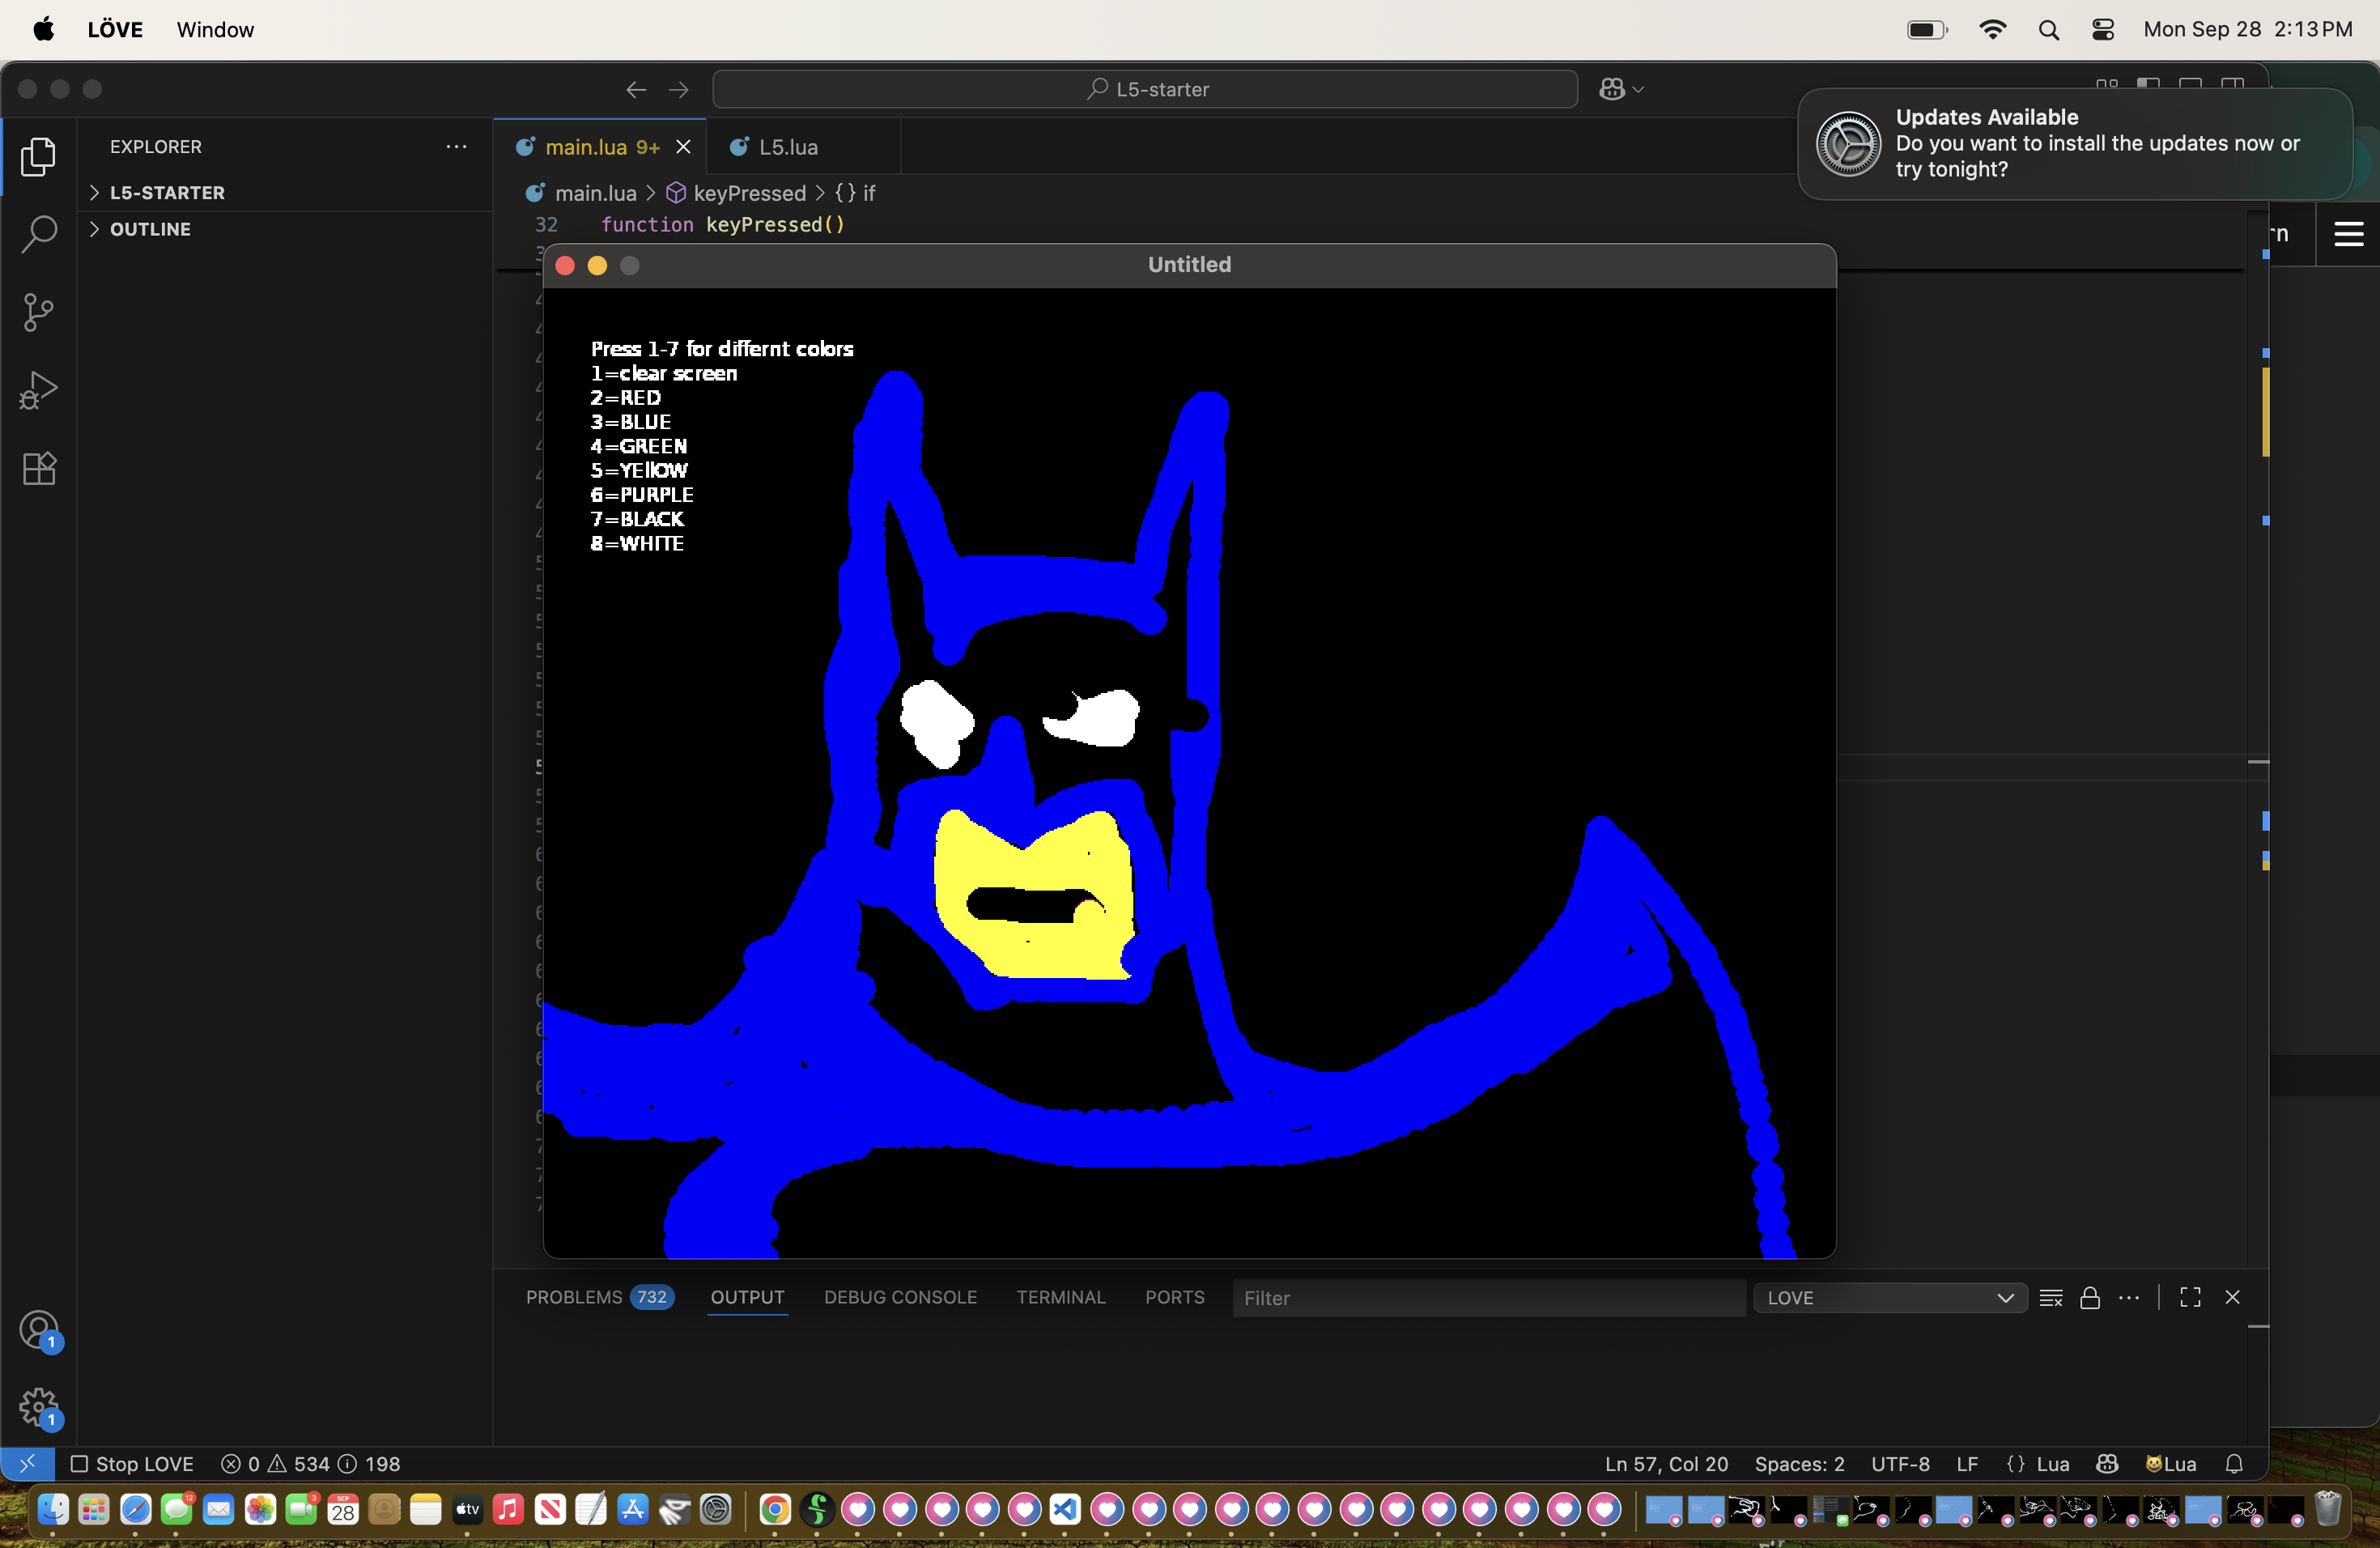Screen dimensions: 2380x1548
Task: Maximize the bottom panel size
Action: (2190, 1297)
